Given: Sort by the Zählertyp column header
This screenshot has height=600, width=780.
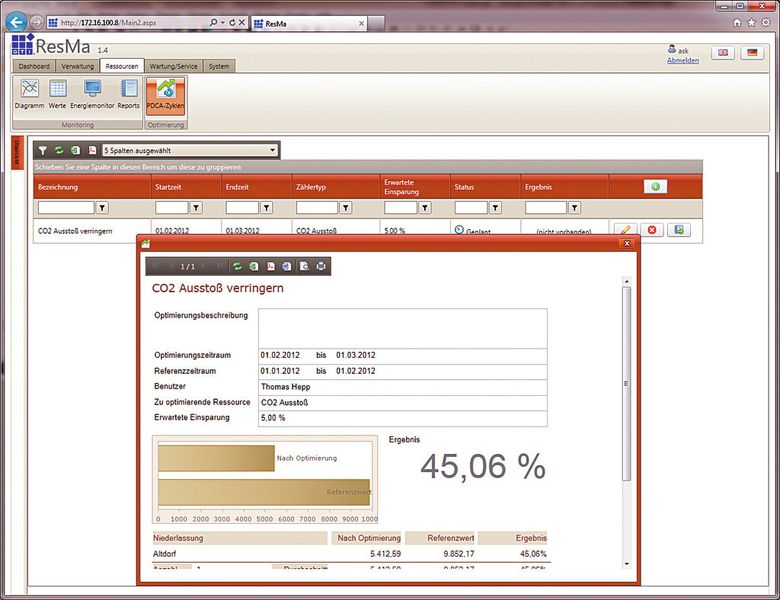Looking at the screenshot, I should tap(311, 187).
